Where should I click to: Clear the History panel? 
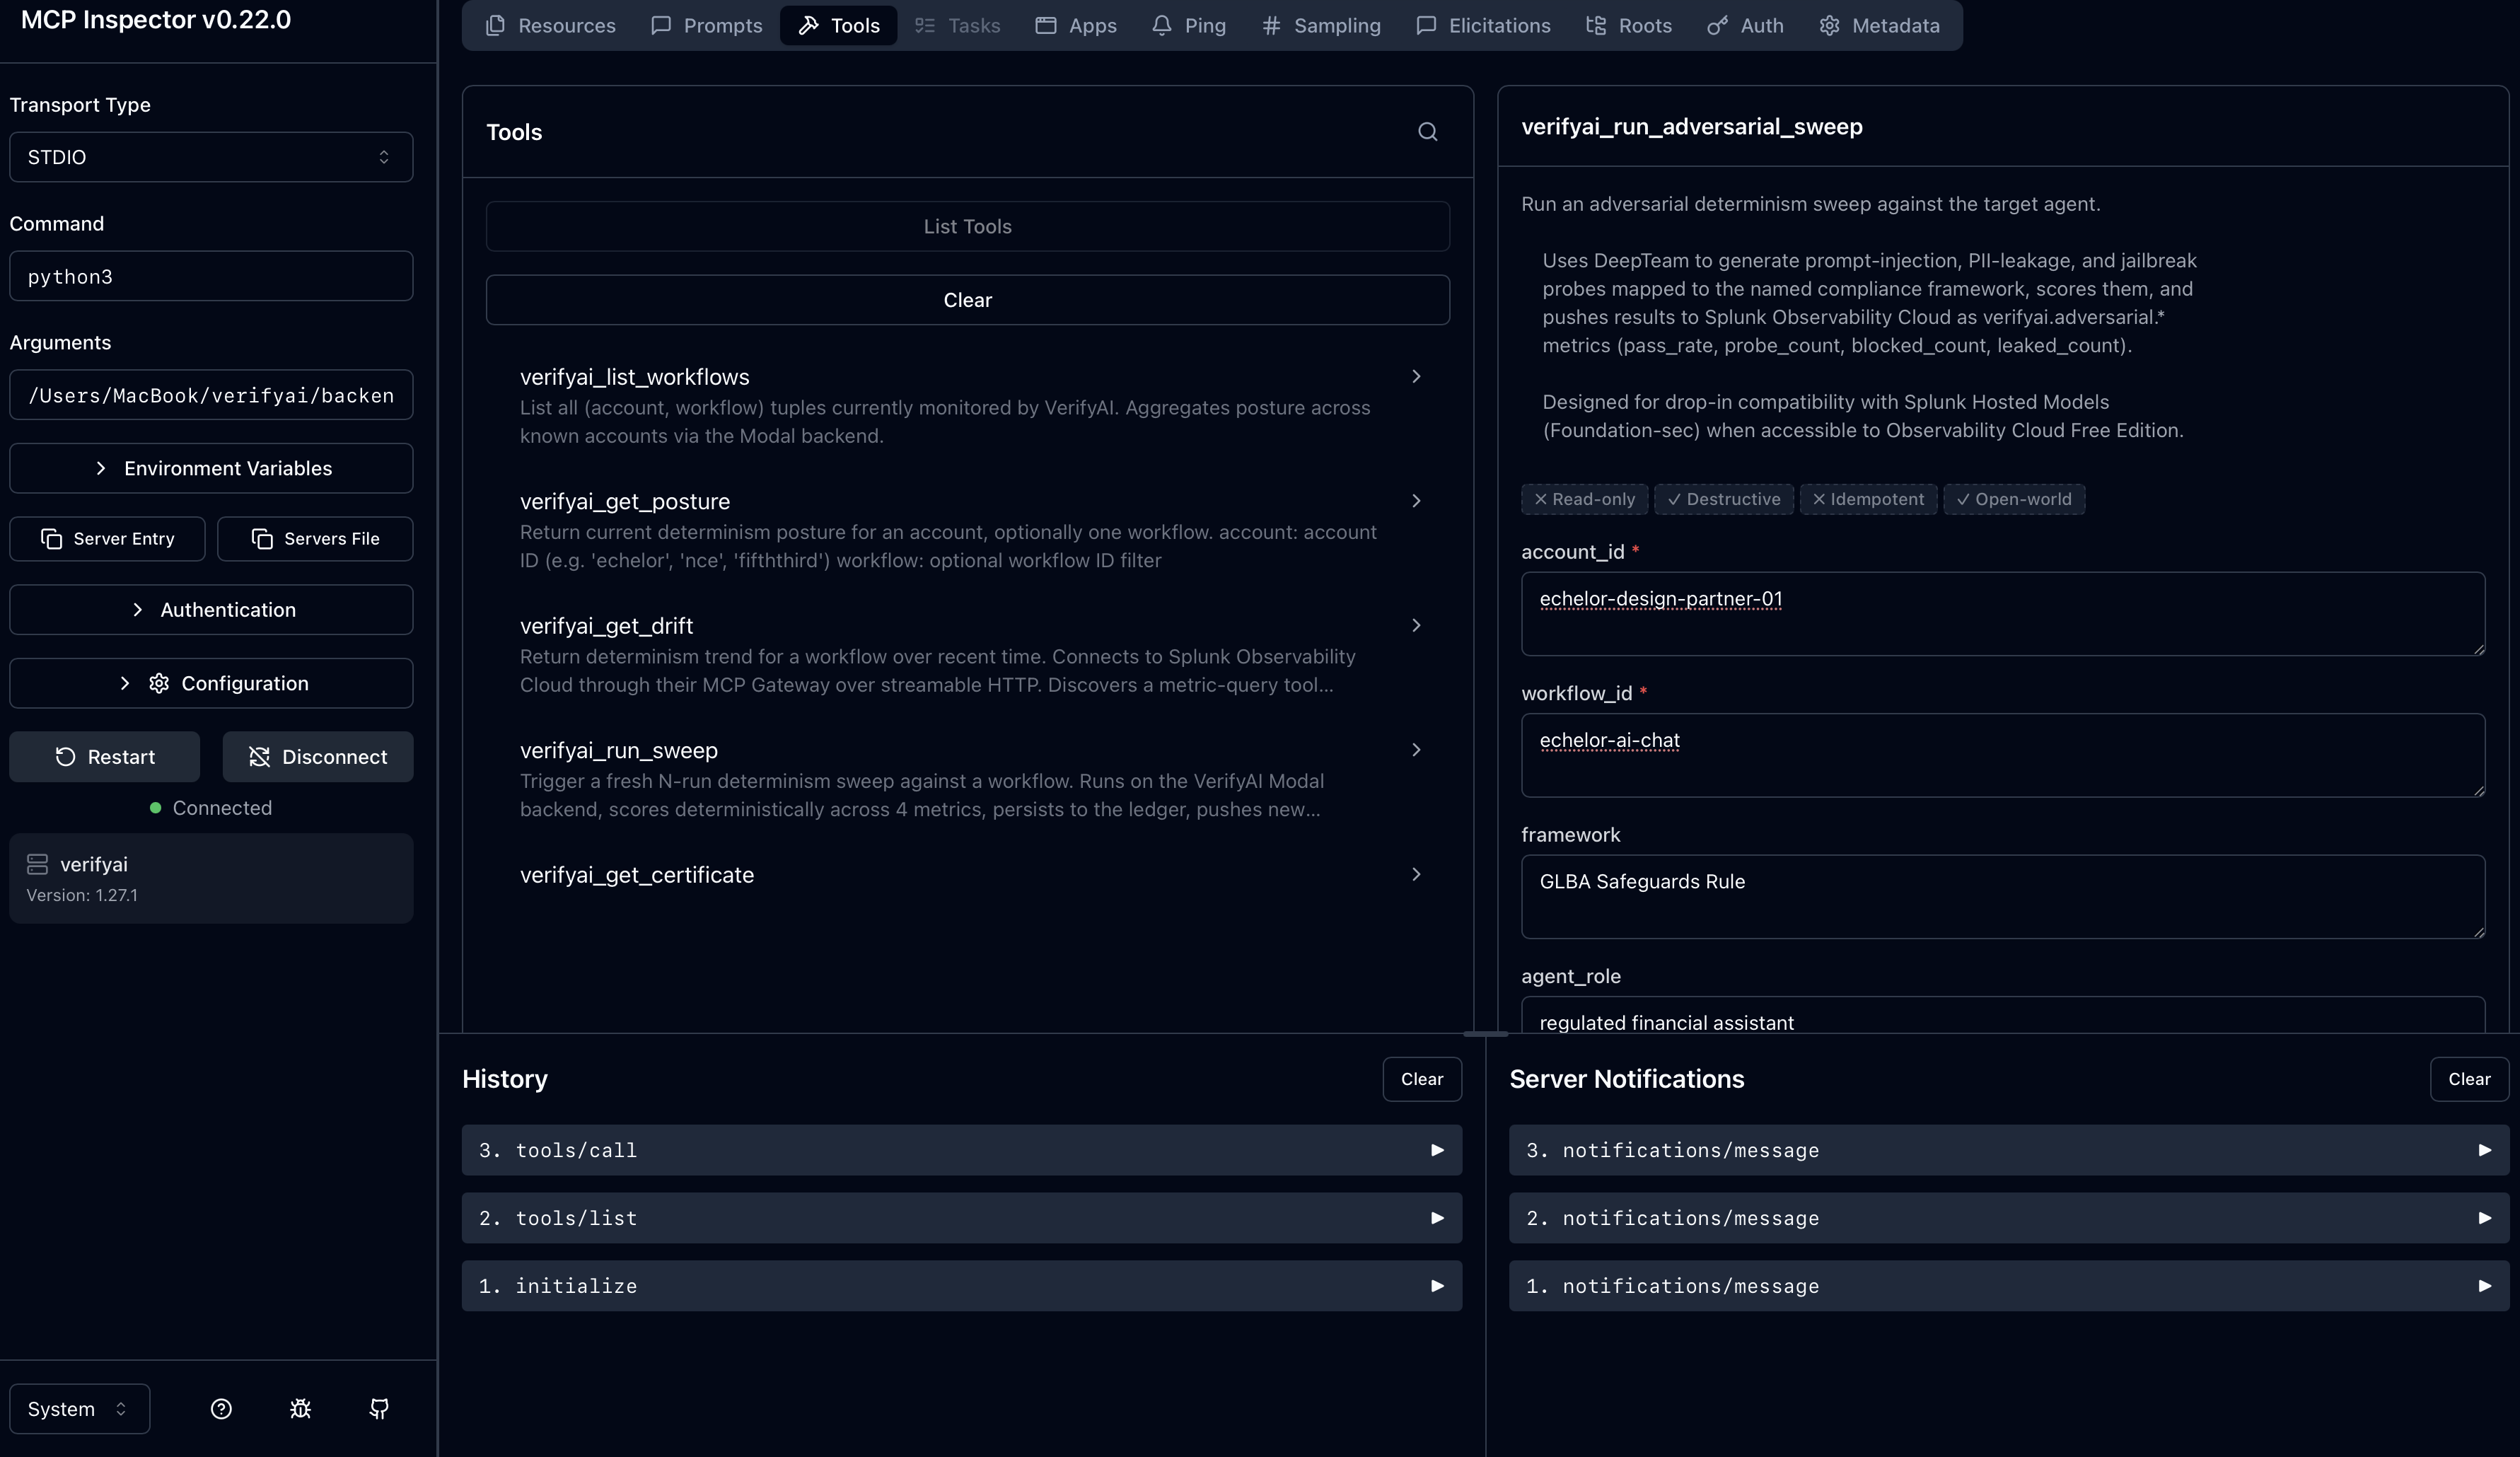[x=1421, y=1079]
